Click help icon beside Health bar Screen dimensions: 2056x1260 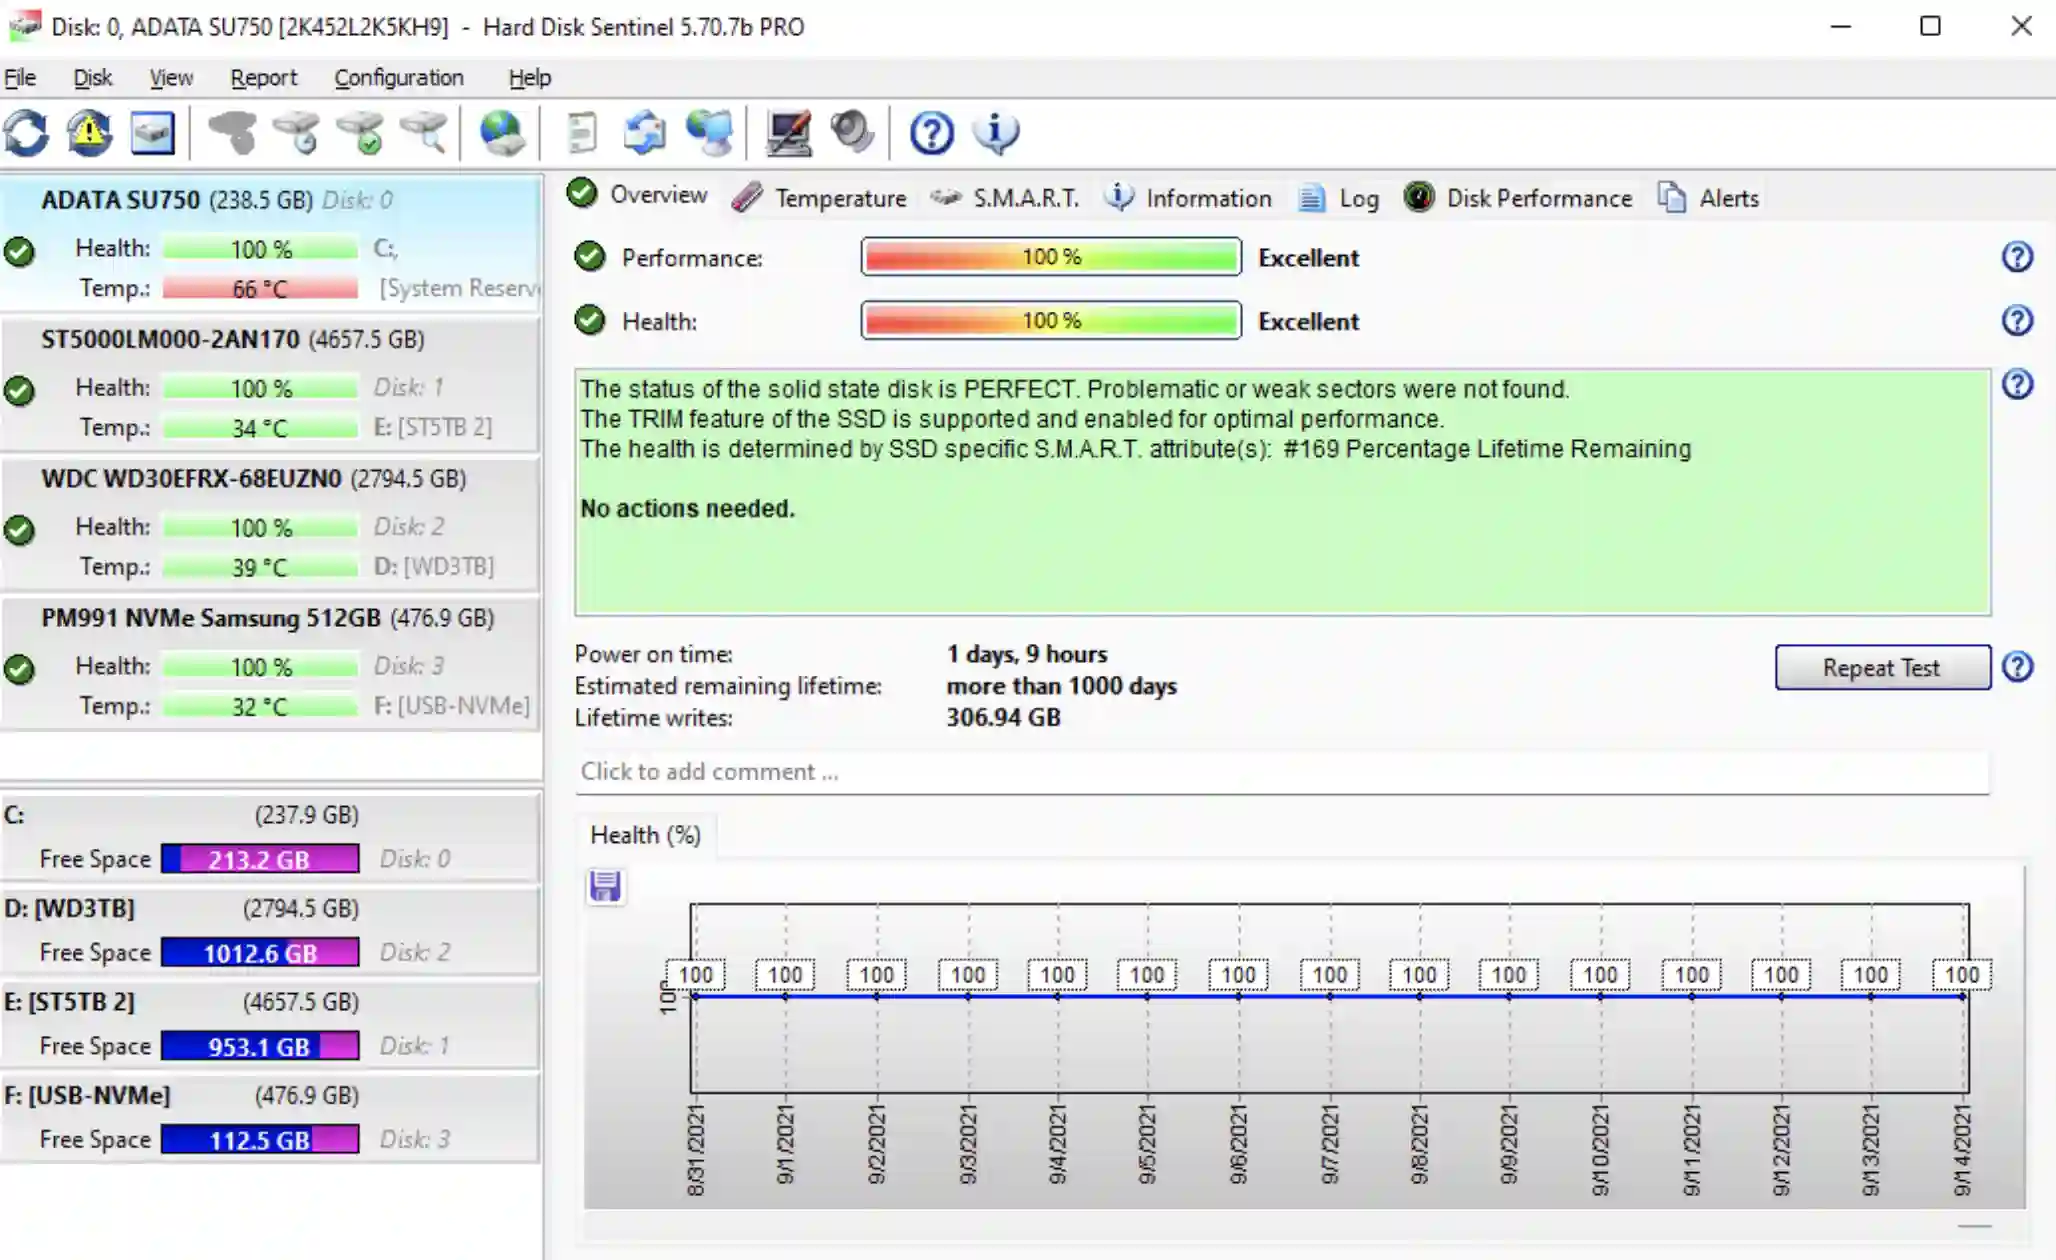[2017, 320]
